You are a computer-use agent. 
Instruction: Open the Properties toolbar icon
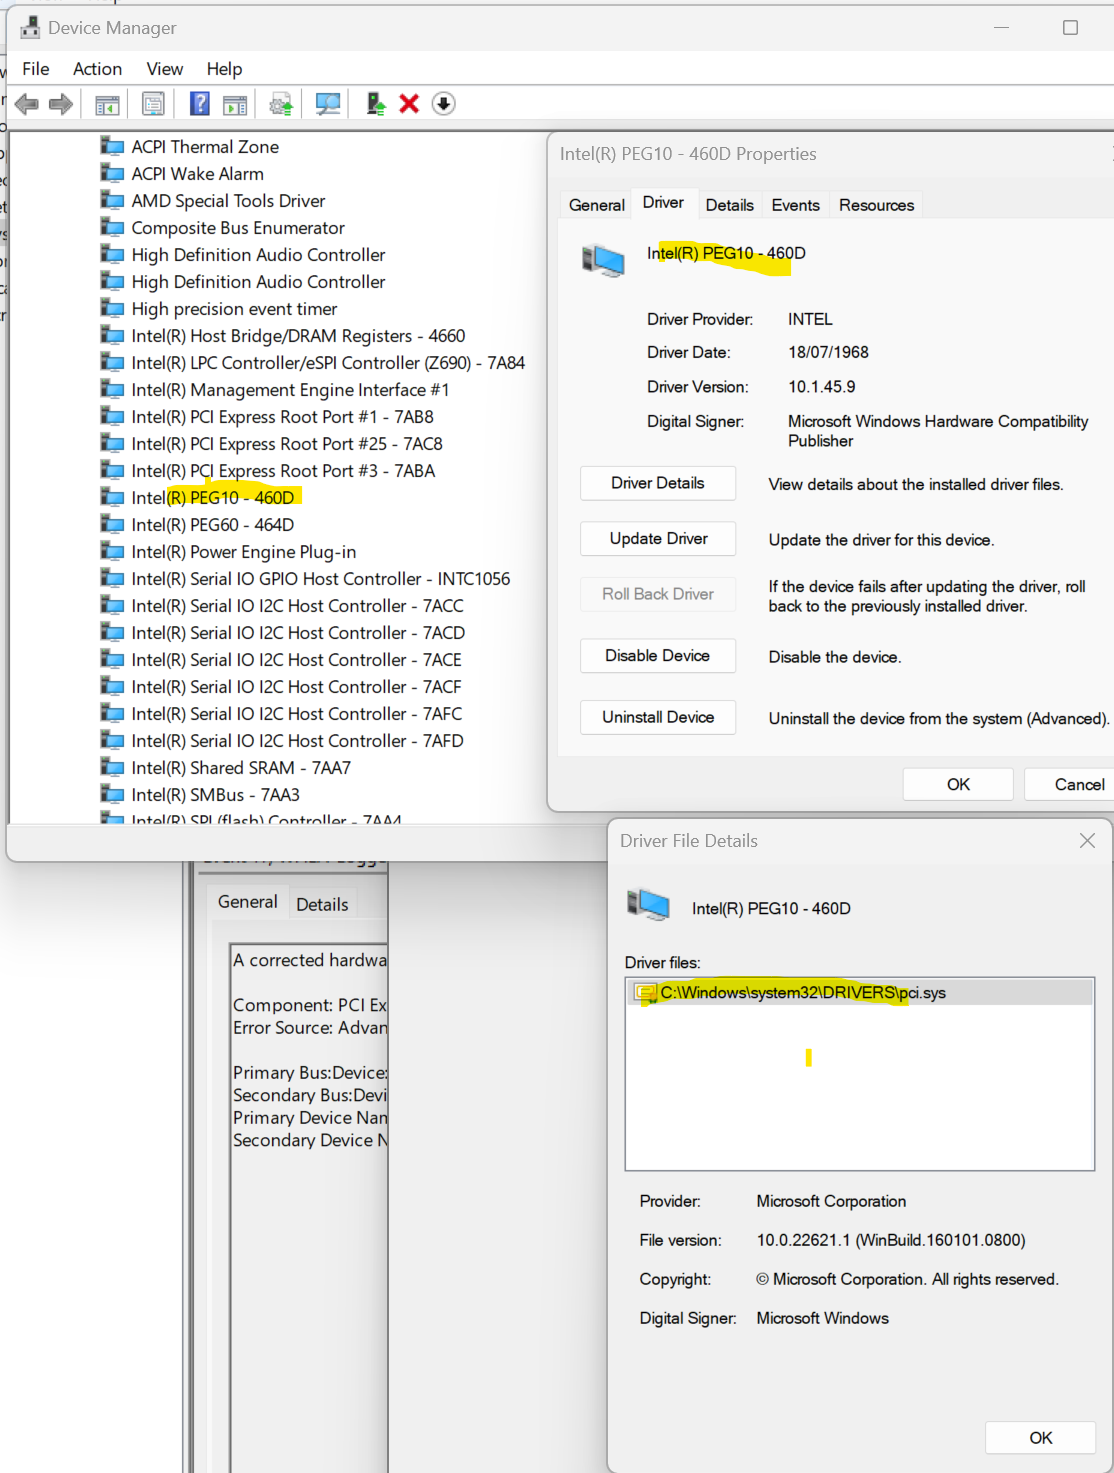click(153, 104)
